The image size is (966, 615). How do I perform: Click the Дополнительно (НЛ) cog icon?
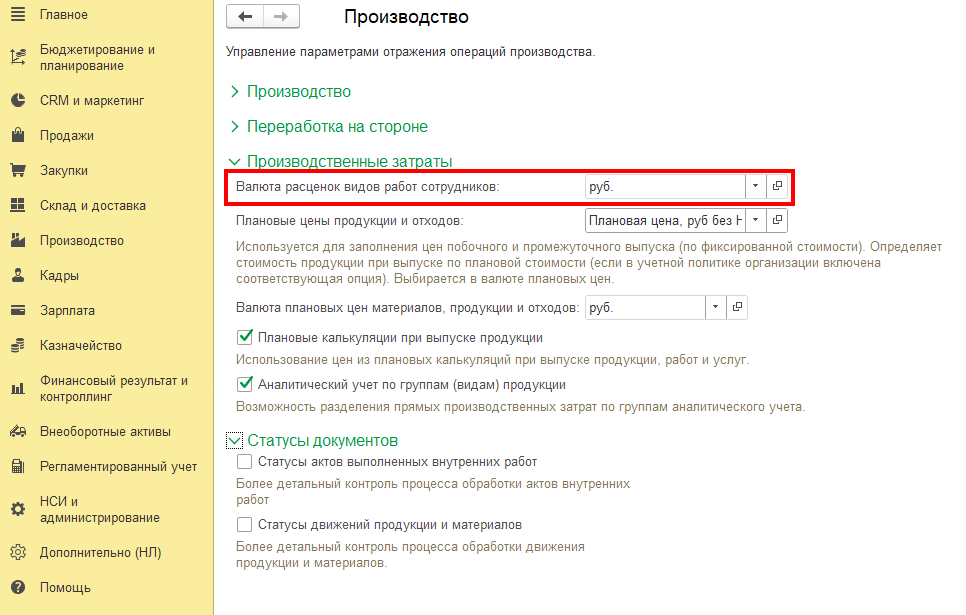point(18,552)
